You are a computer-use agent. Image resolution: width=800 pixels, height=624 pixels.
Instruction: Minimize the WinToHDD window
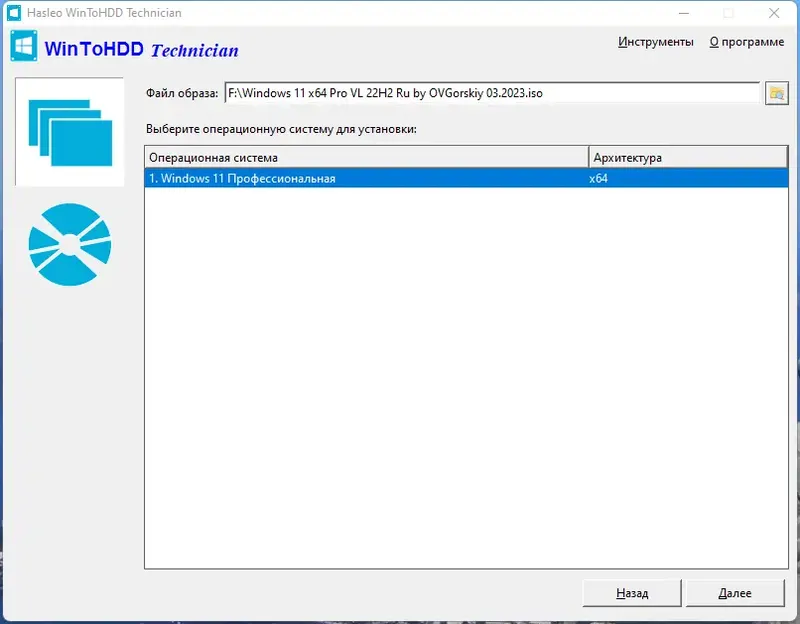tap(684, 13)
